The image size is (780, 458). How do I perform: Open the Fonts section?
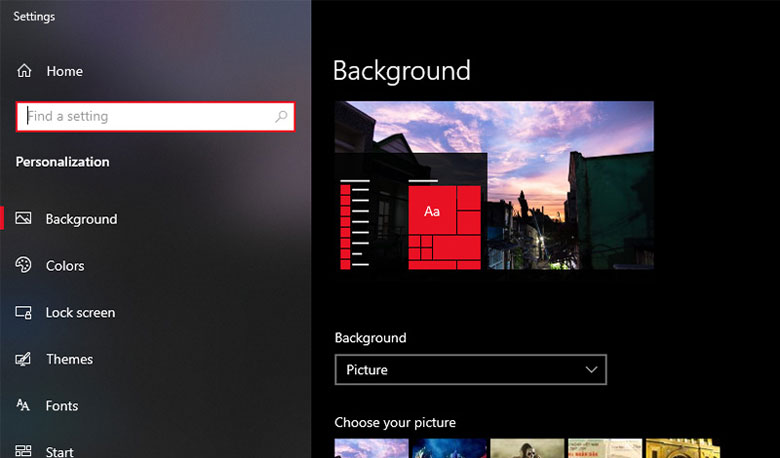(x=62, y=406)
